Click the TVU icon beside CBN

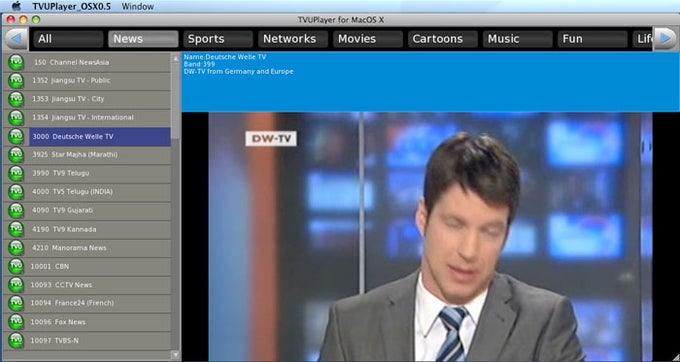[16, 266]
